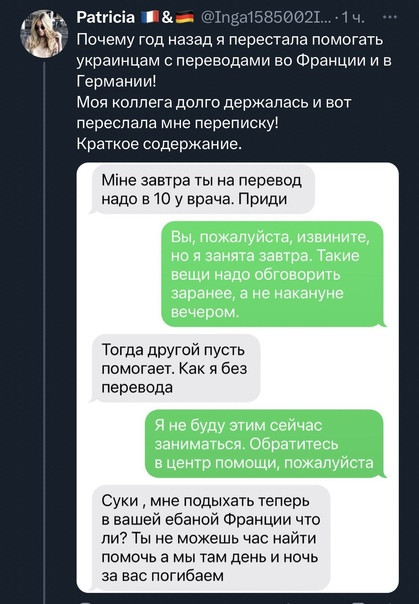
Task: Tap the green bubble 'Вы, пожалуйста, извините'
Action: (x=272, y=274)
